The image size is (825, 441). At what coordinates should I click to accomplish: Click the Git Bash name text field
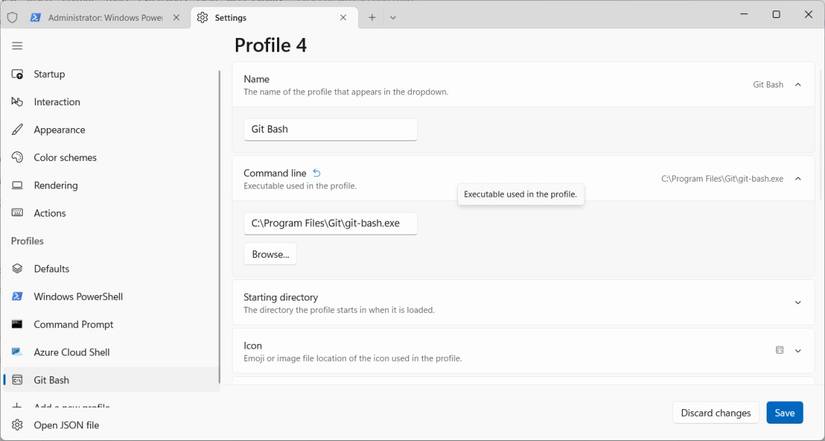[x=330, y=129]
